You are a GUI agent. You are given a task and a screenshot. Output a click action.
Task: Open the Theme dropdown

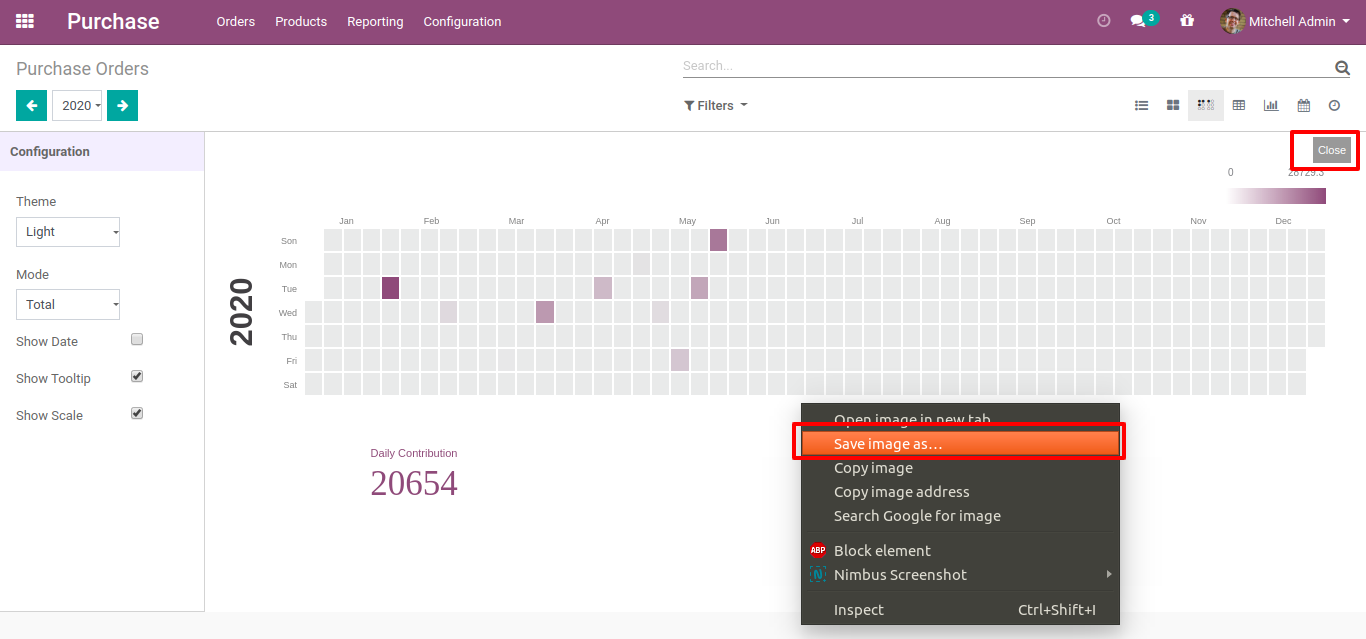pyautogui.click(x=68, y=232)
